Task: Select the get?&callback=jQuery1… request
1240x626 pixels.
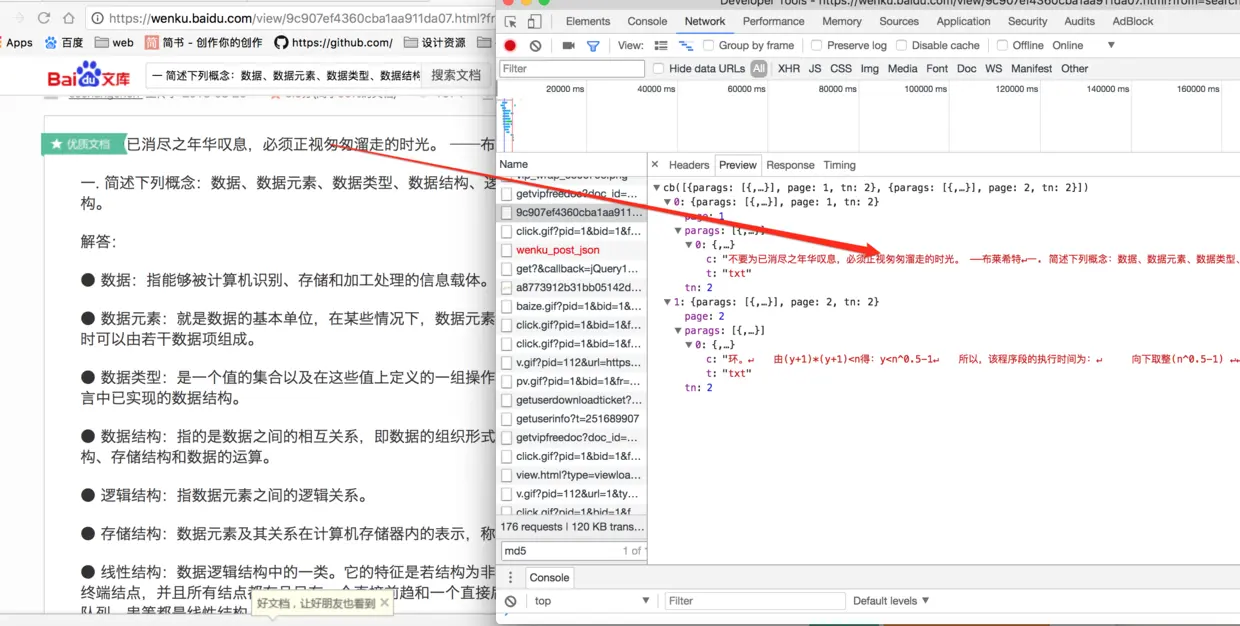Action: click(x=572, y=269)
